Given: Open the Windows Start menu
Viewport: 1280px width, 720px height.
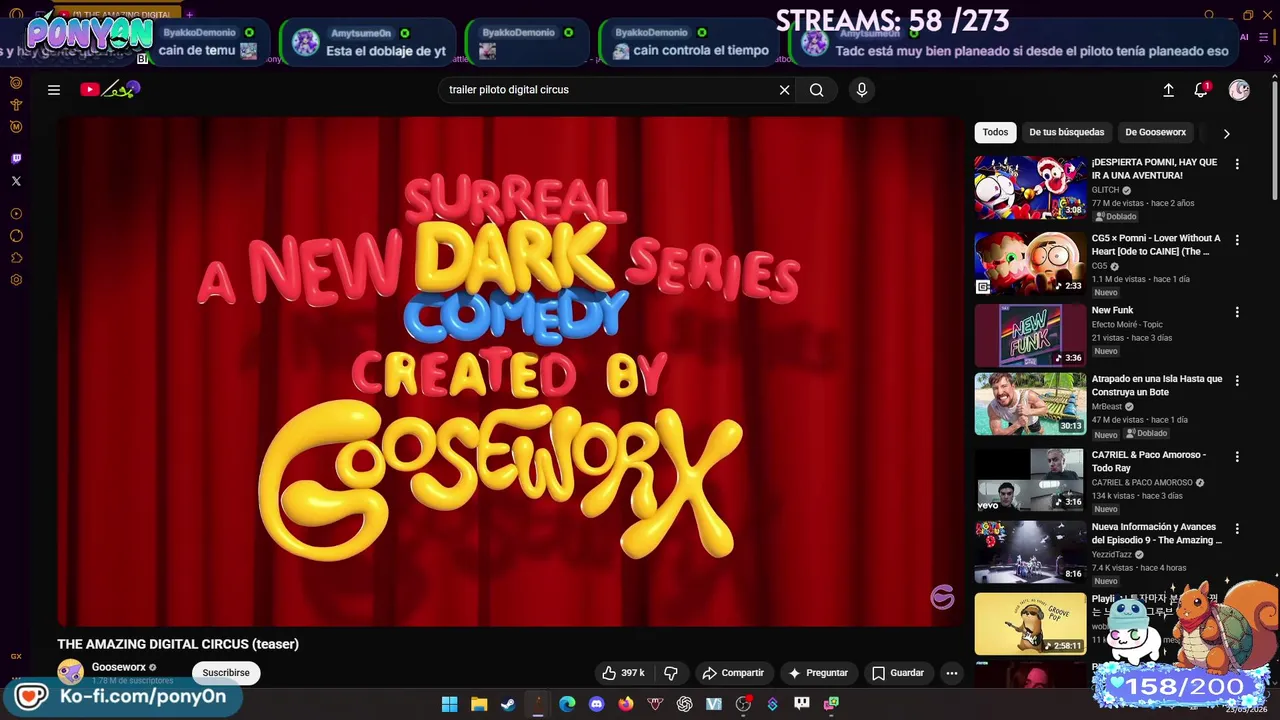Looking at the screenshot, I should pos(450,704).
